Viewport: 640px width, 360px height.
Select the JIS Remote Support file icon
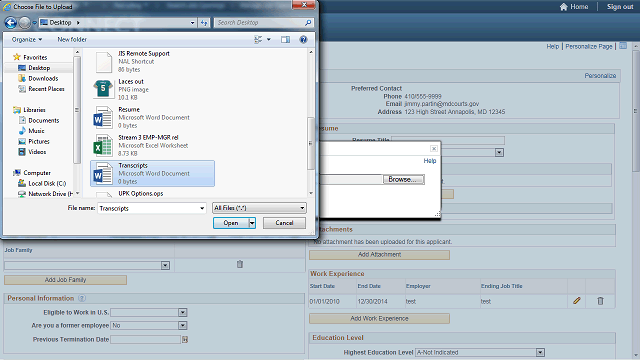(104, 62)
